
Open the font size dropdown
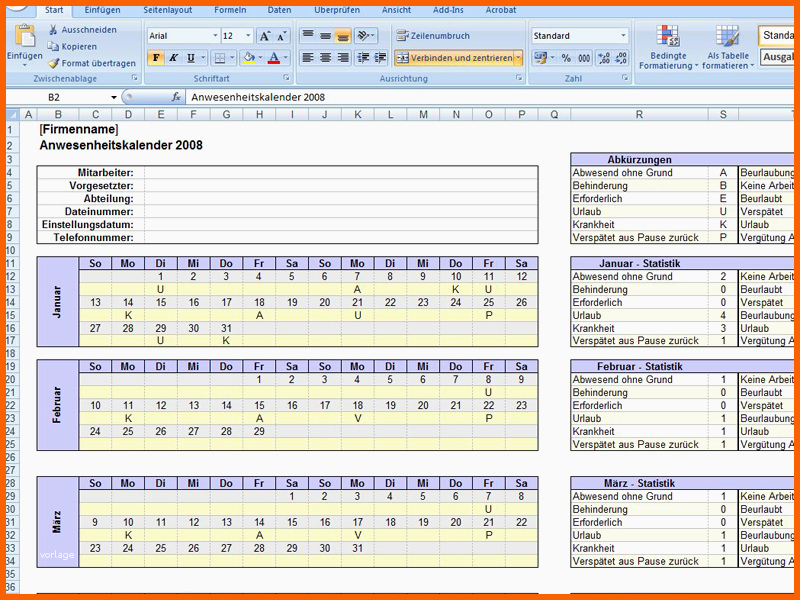coord(247,36)
